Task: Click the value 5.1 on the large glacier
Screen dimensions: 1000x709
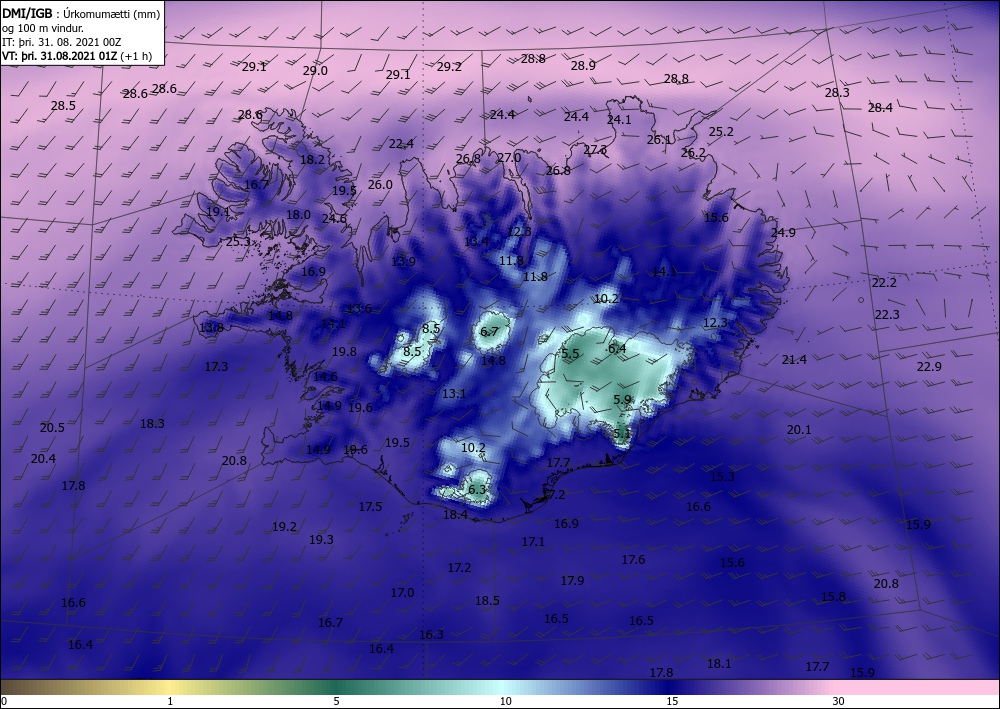Action: click(x=622, y=434)
